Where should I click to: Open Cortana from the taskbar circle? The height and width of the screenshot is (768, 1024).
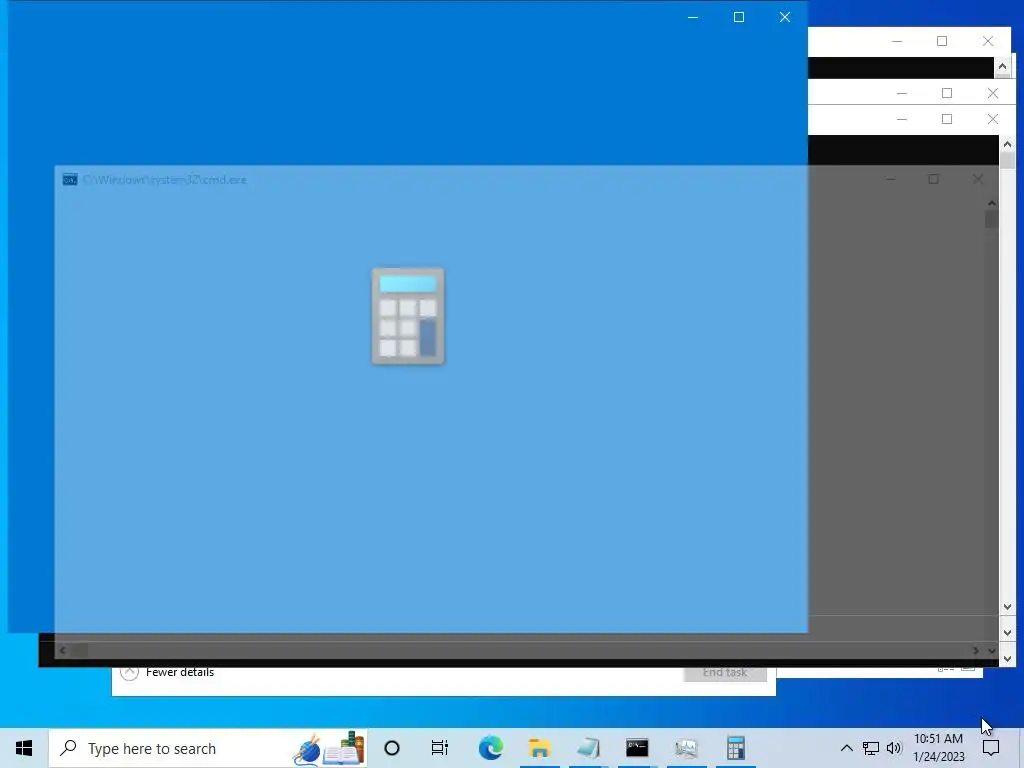392,748
